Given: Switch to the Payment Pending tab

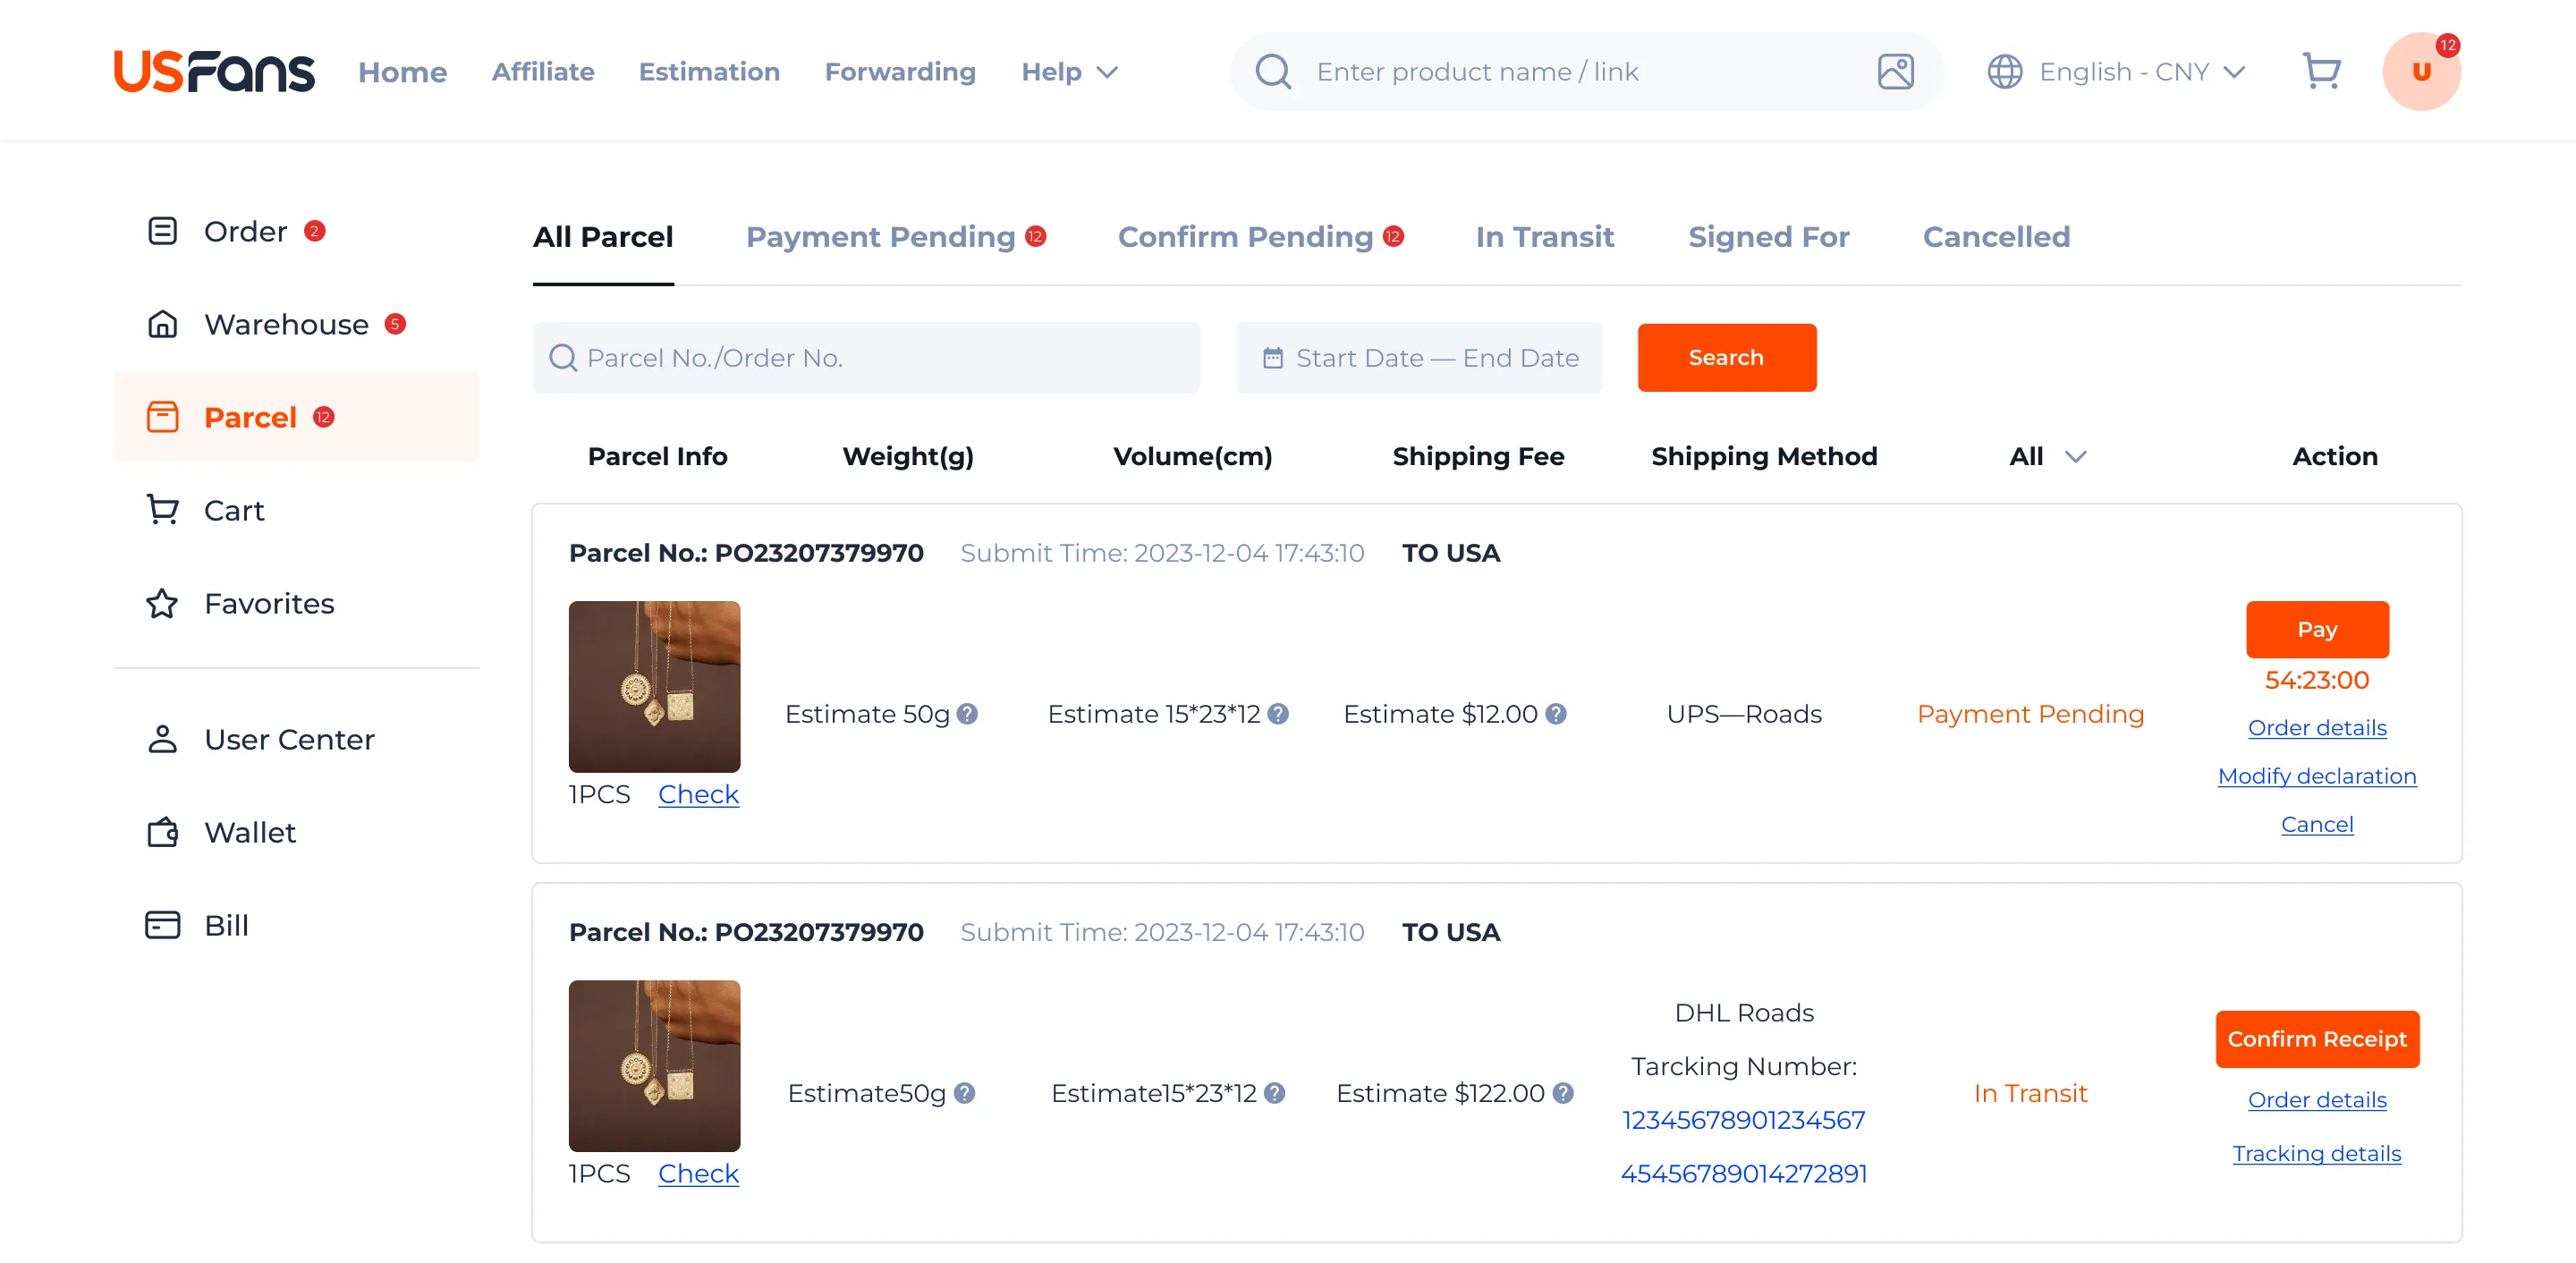Looking at the screenshot, I should pyautogui.click(x=880, y=237).
